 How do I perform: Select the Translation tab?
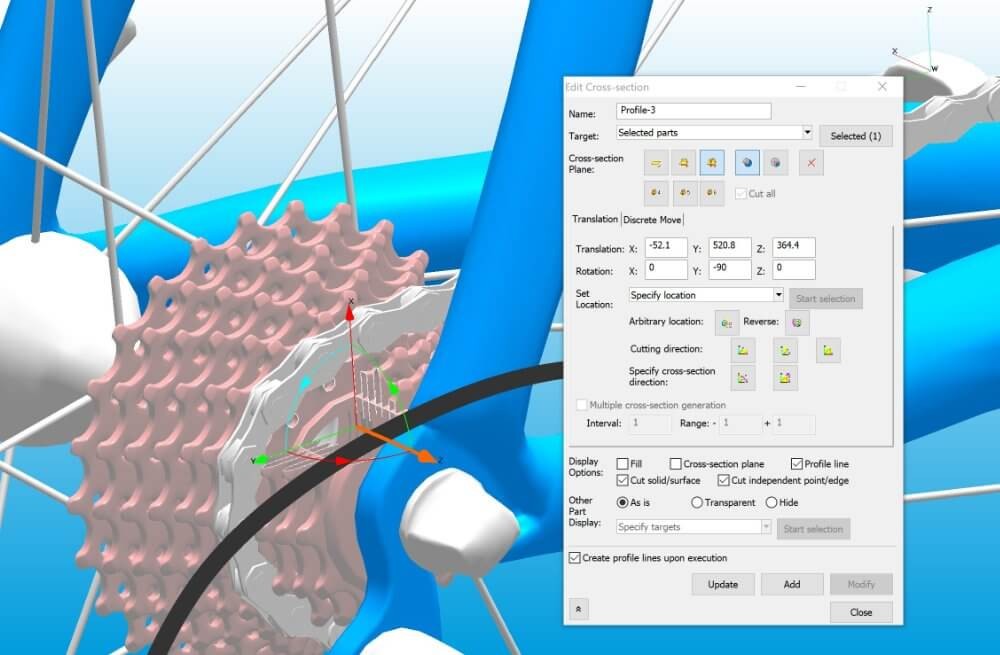pos(595,219)
